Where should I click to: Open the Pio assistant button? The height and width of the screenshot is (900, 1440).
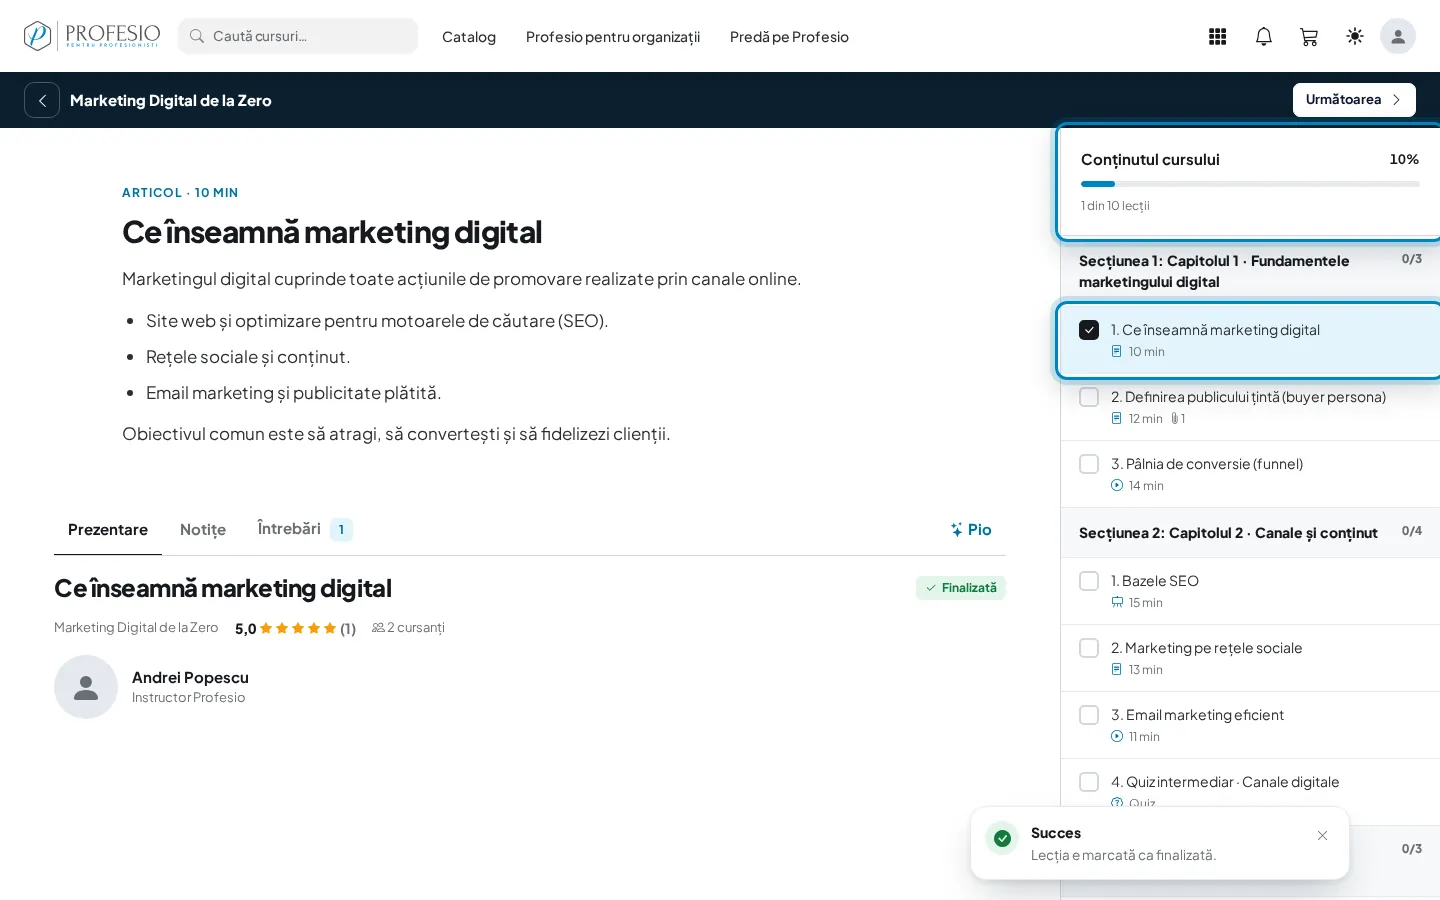[x=971, y=530]
